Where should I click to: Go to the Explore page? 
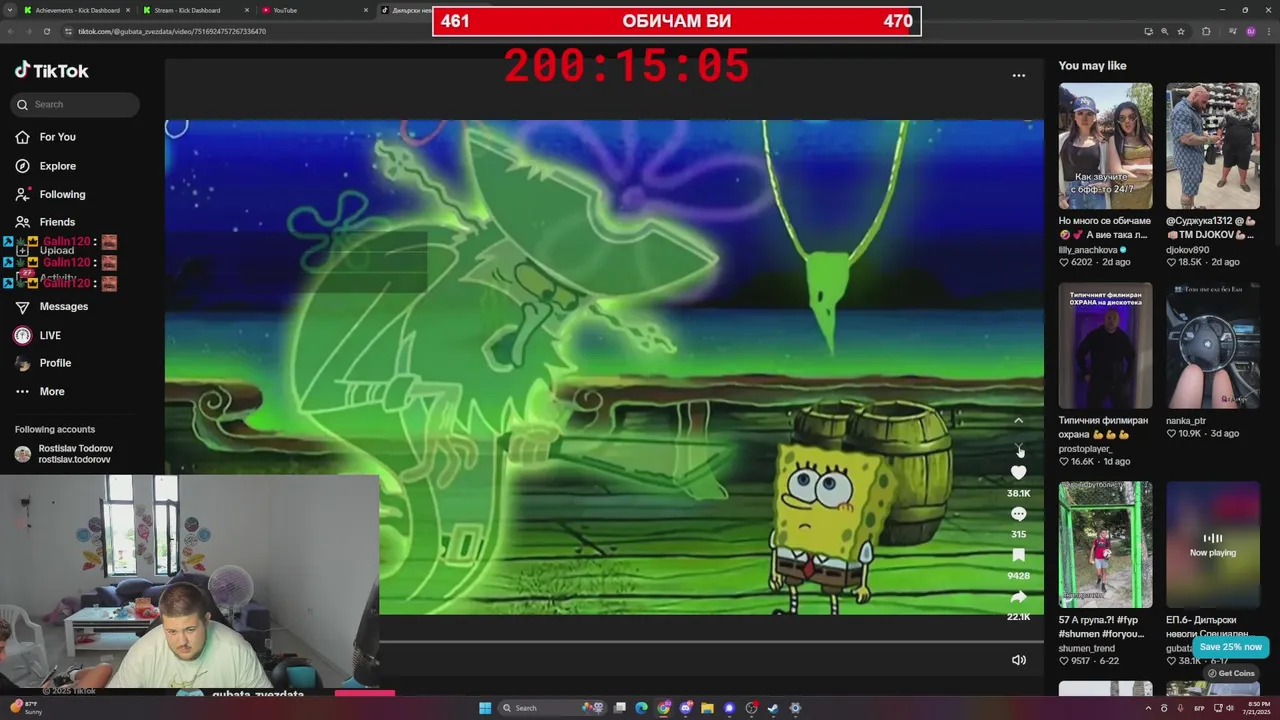pyautogui.click(x=57, y=166)
